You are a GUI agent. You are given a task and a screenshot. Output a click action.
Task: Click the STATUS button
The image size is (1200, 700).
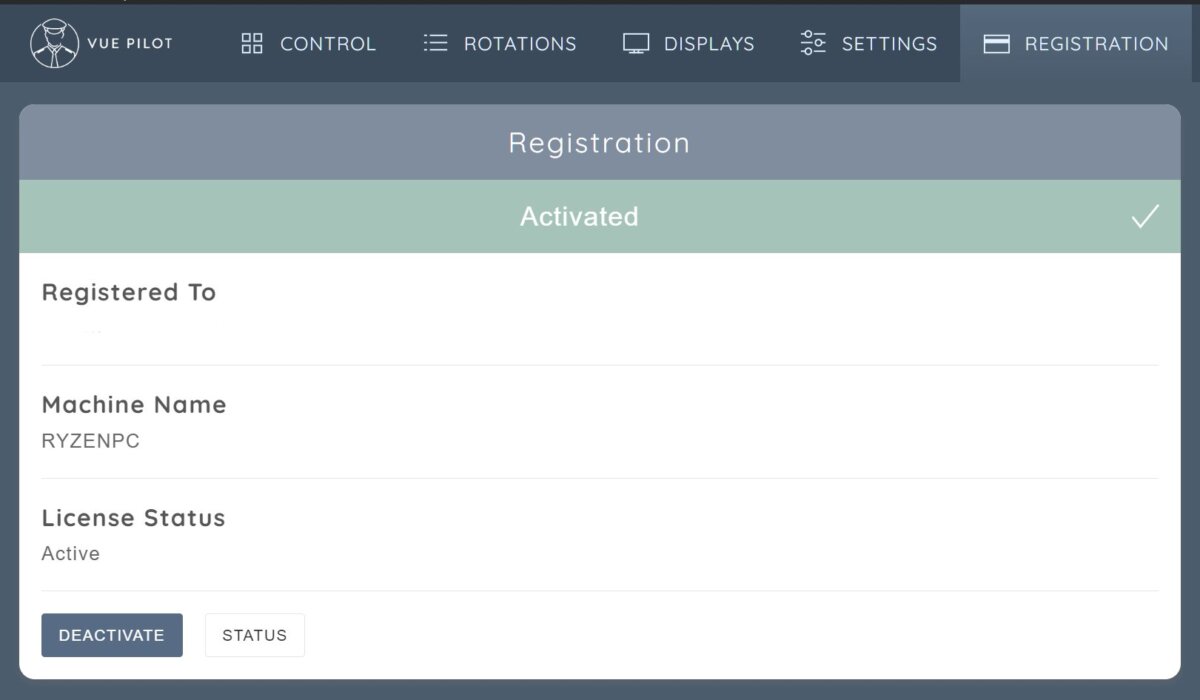click(x=255, y=634)
